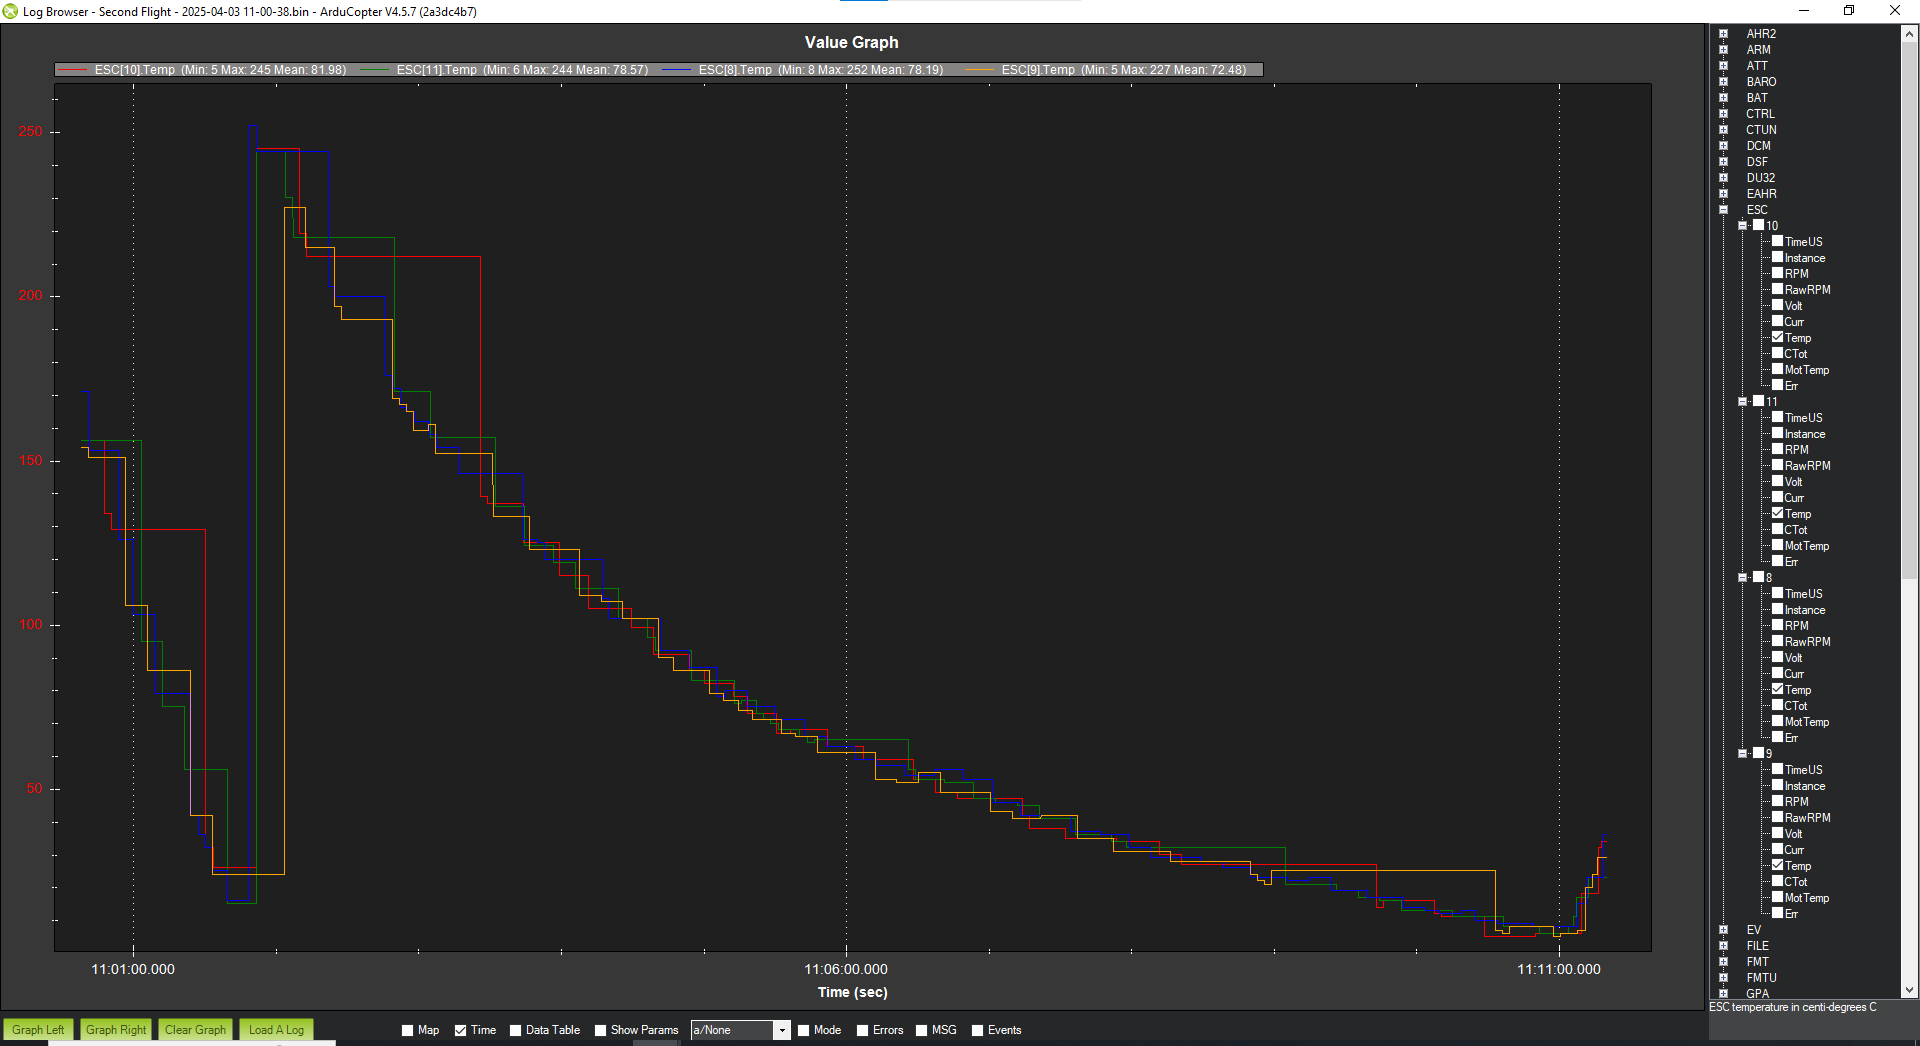This screenshot has width=1920, height=1046.
Task: Expand the AHR2 tree node
Action: 1723,34
